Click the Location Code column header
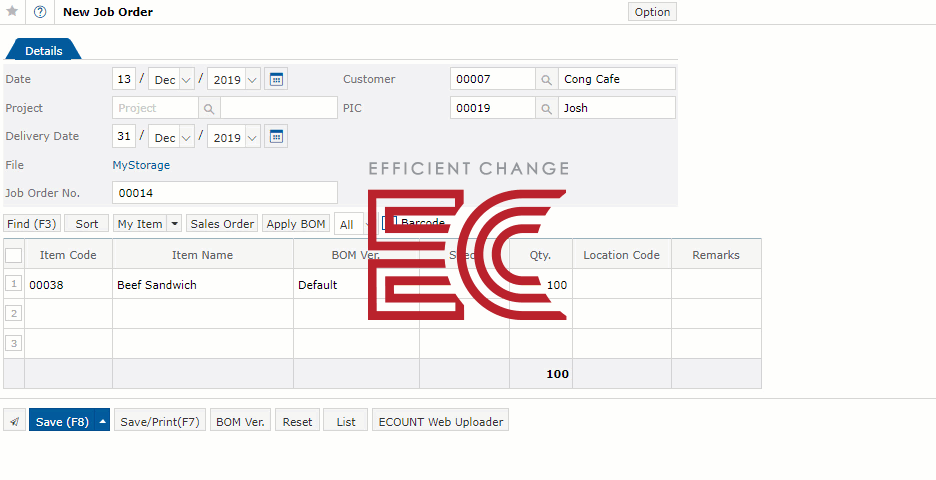Viewport: 936px width, 480px height. 621,255
